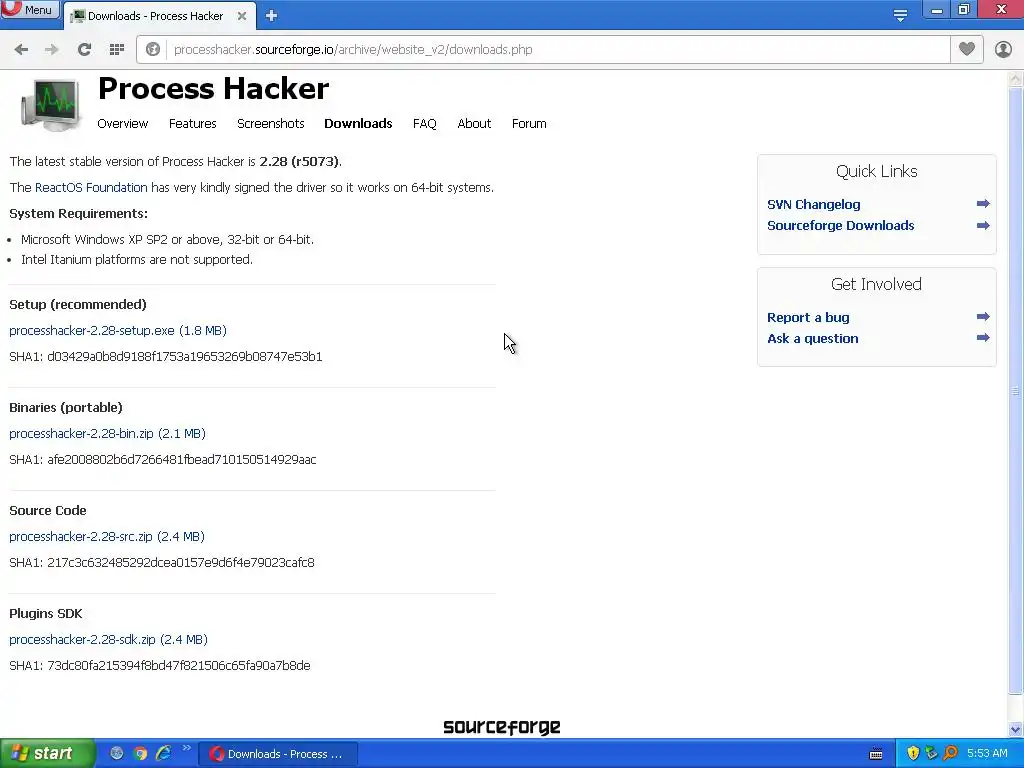Open the Screenshots page
1024x768 pixels.
270,123
